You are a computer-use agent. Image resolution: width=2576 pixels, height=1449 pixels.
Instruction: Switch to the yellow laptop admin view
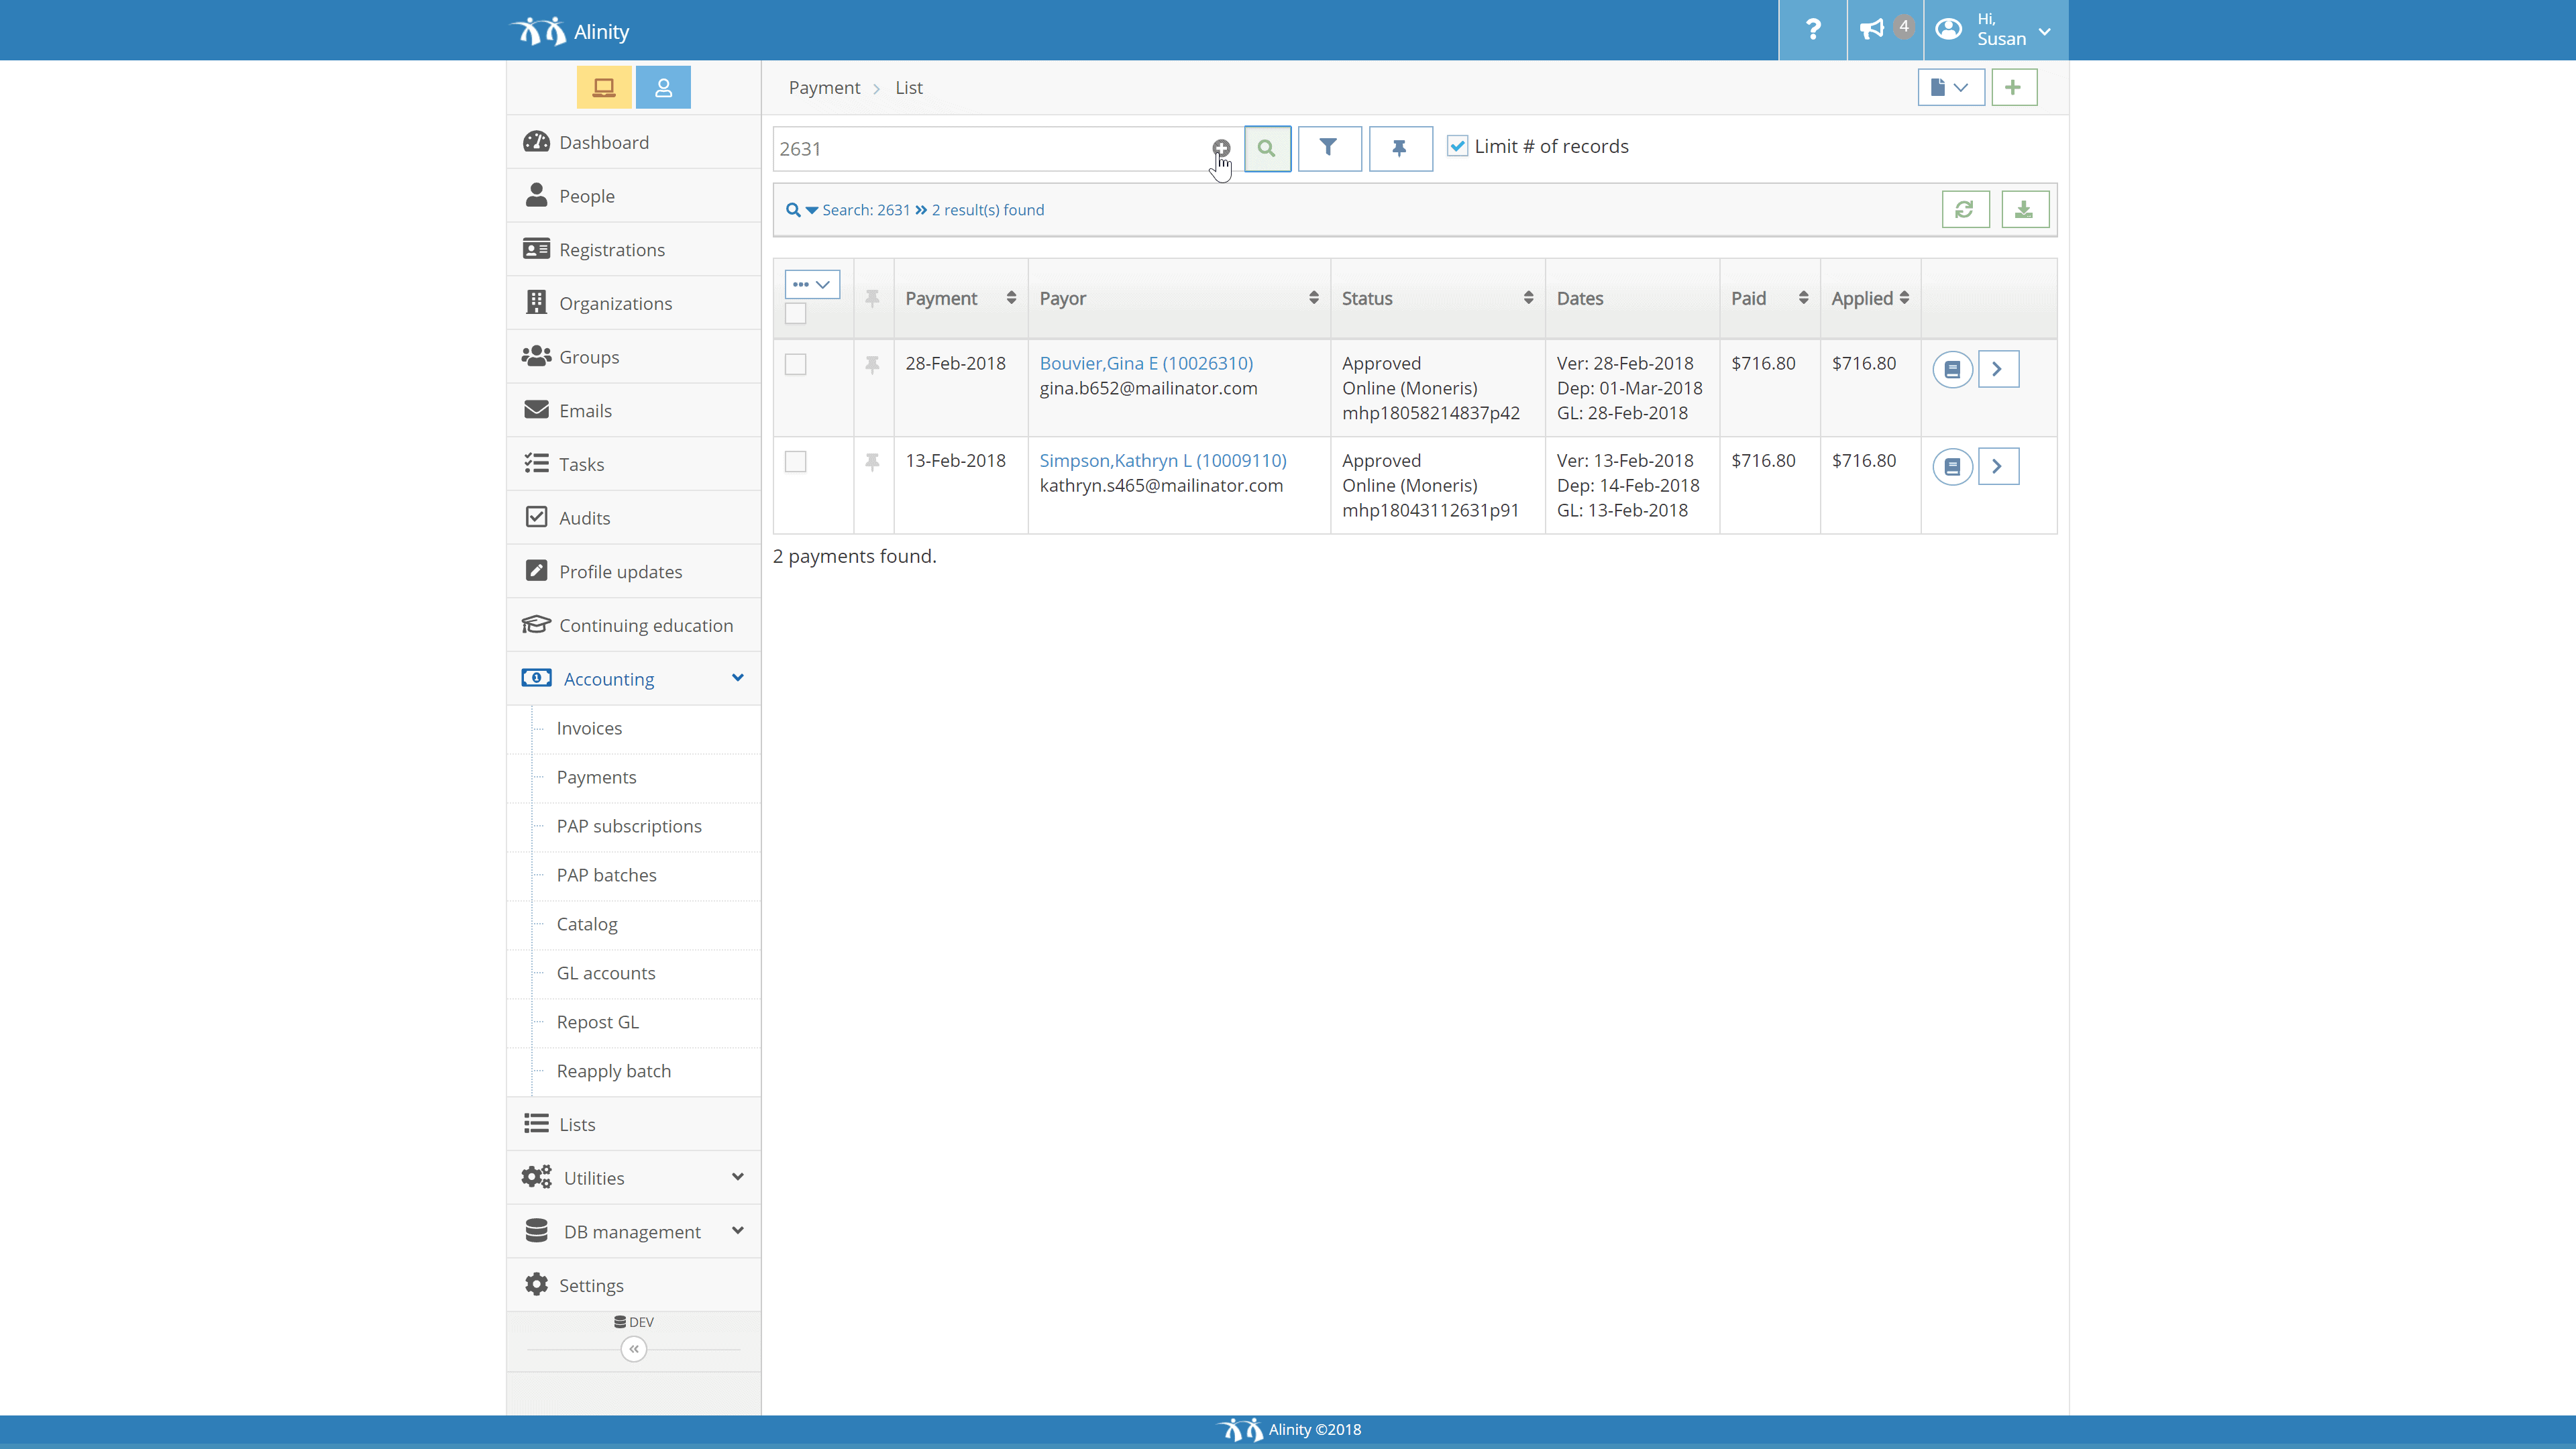(x=604, y=88)
